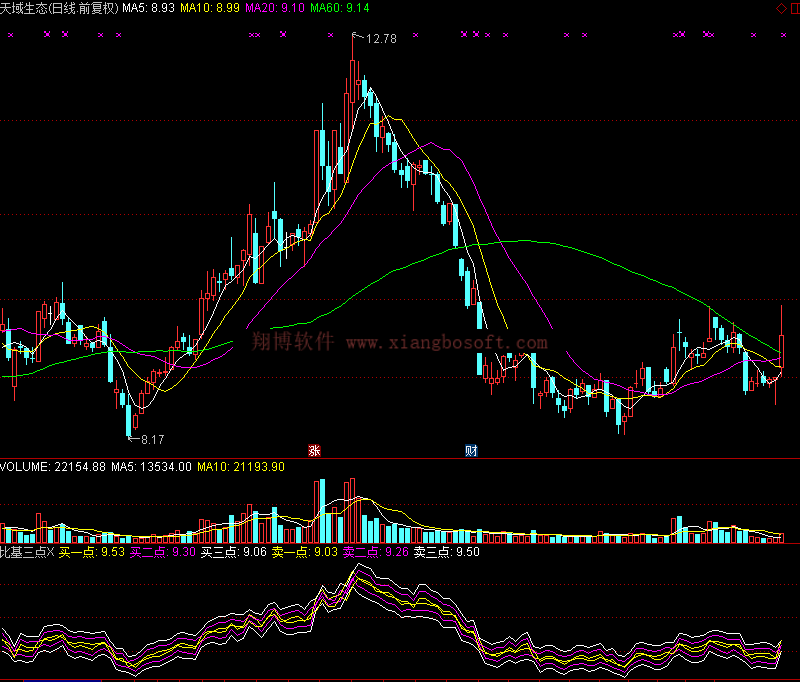This screenshot has width=800, height=682.
Task: Click the chart title 天域生态(日线.前复权)
Action: (x=59, y=8)
